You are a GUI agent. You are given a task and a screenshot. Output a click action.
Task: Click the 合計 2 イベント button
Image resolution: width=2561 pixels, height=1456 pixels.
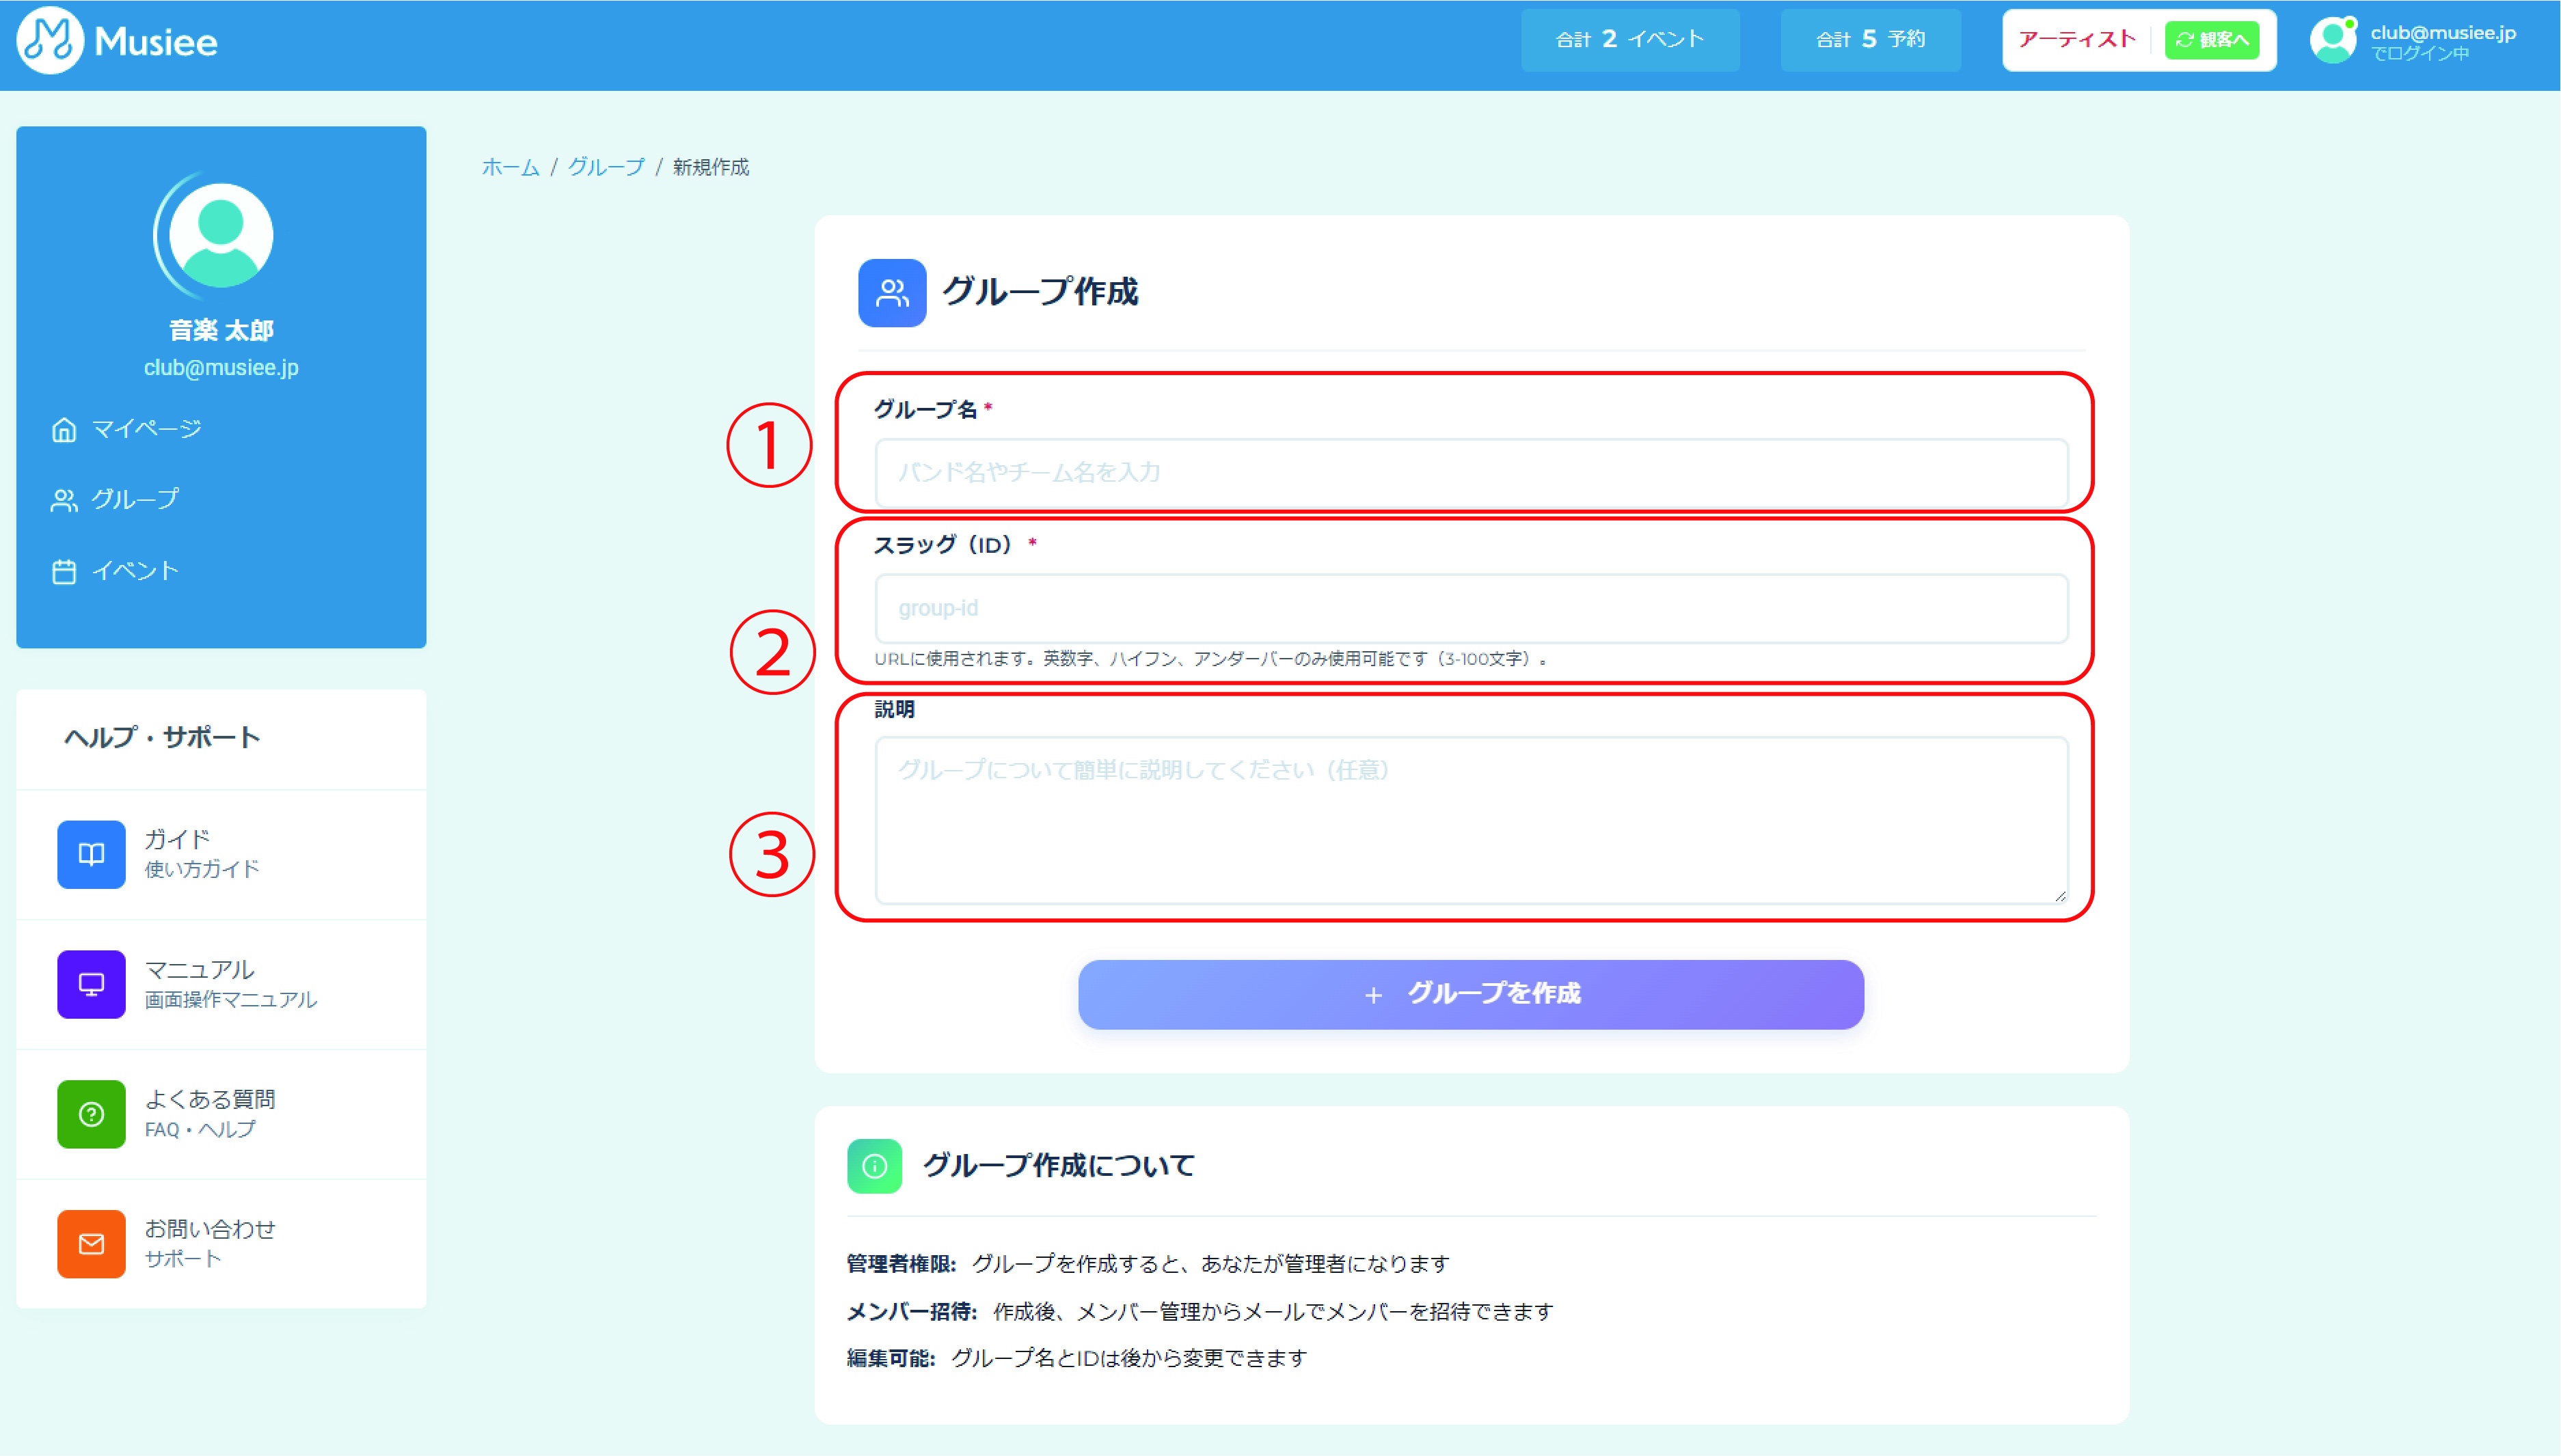coord(1630,40)
